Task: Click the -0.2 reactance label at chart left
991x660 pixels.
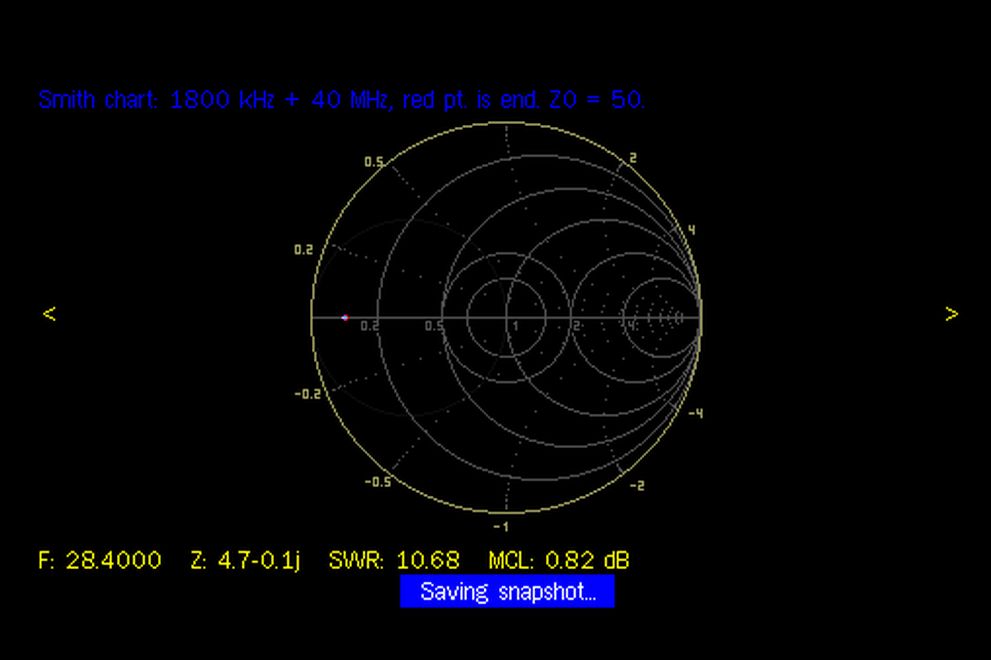Action: click(306, 394)
